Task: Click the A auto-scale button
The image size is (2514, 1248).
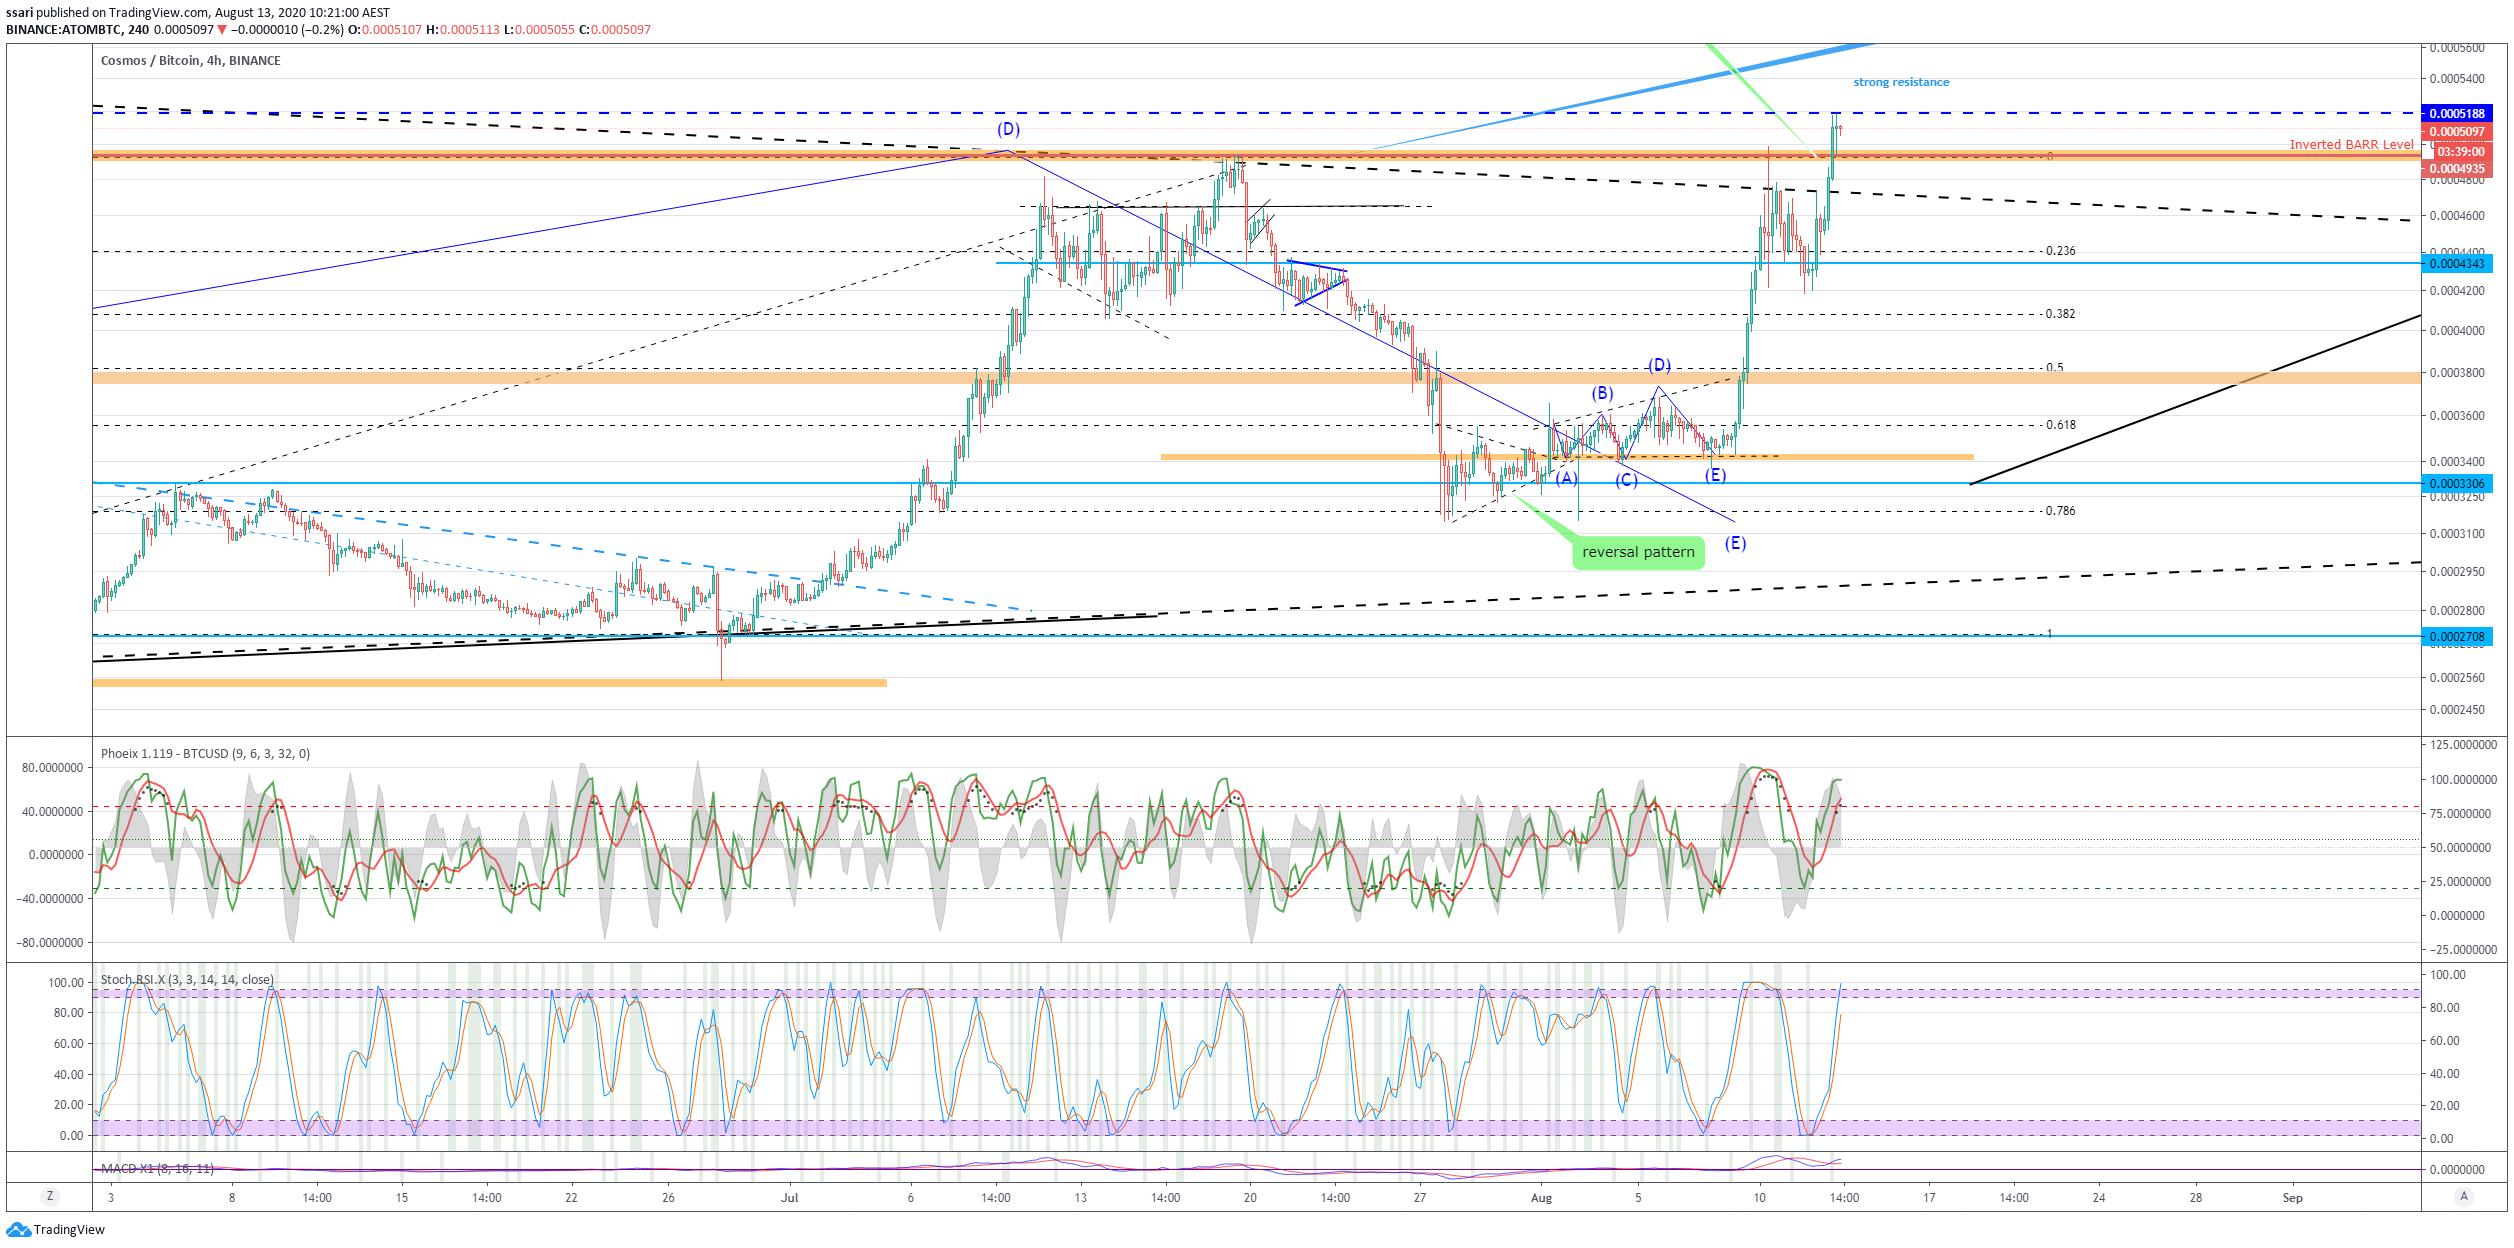Action: click(x=2464, y=1197)
